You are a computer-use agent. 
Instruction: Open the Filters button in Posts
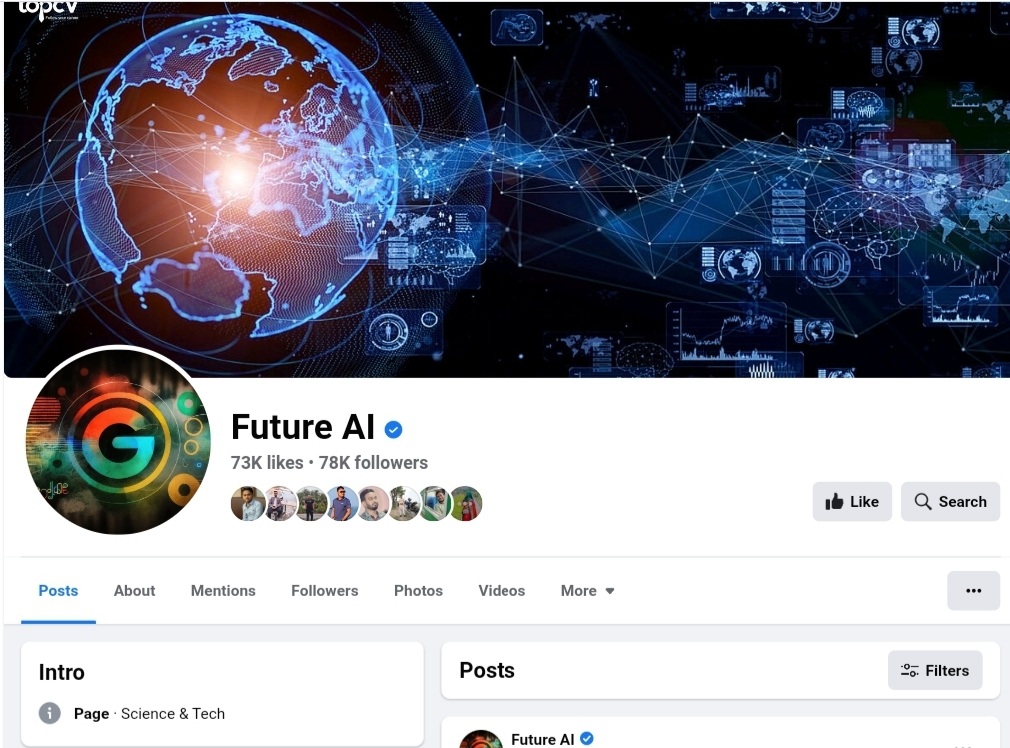(x=935, y=670)
